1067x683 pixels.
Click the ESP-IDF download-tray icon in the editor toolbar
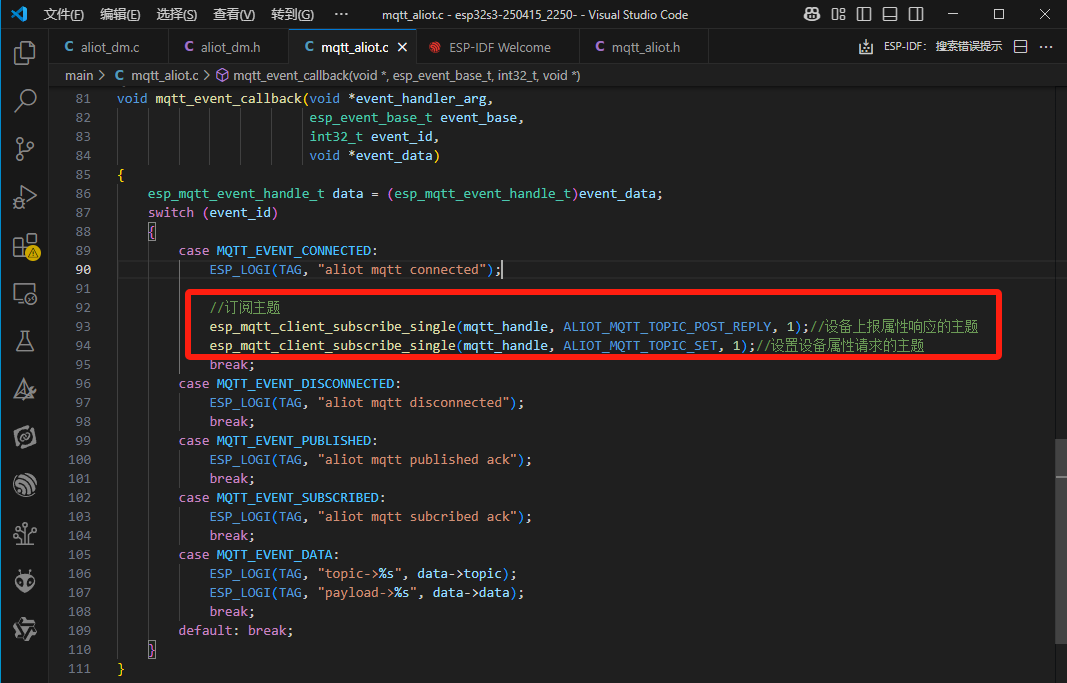pos(866,47)
